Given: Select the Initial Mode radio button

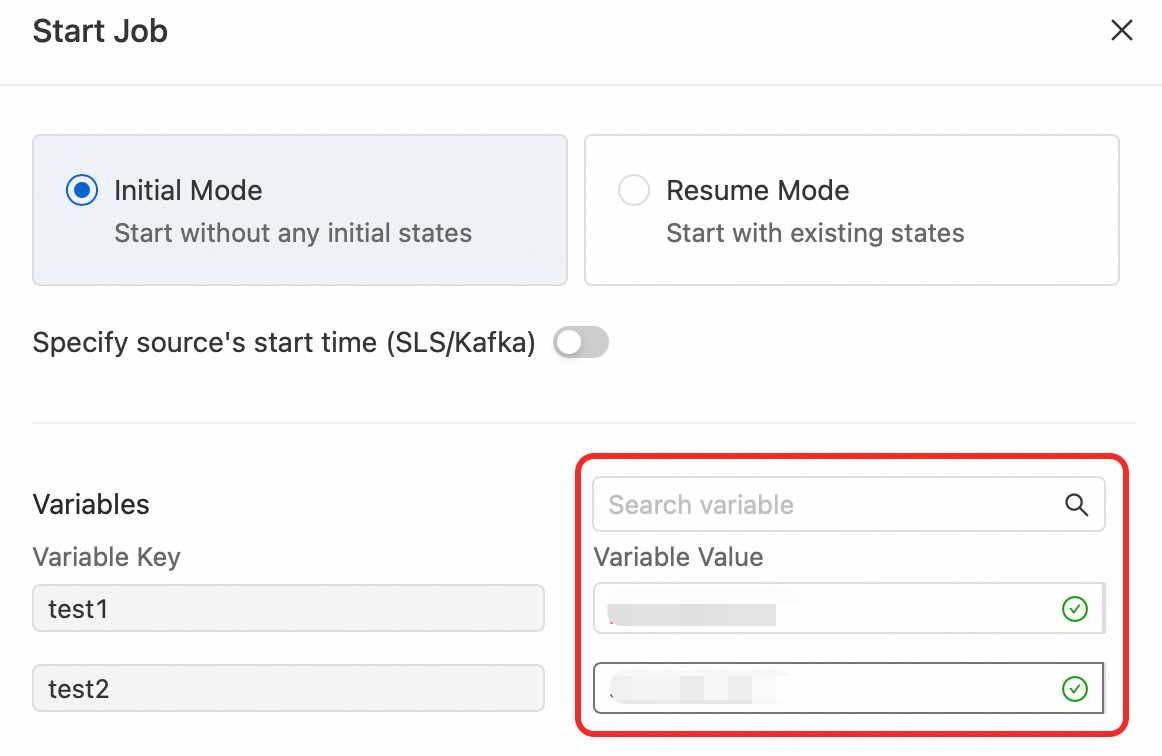Looking at the screenshot, I should 82,191.
